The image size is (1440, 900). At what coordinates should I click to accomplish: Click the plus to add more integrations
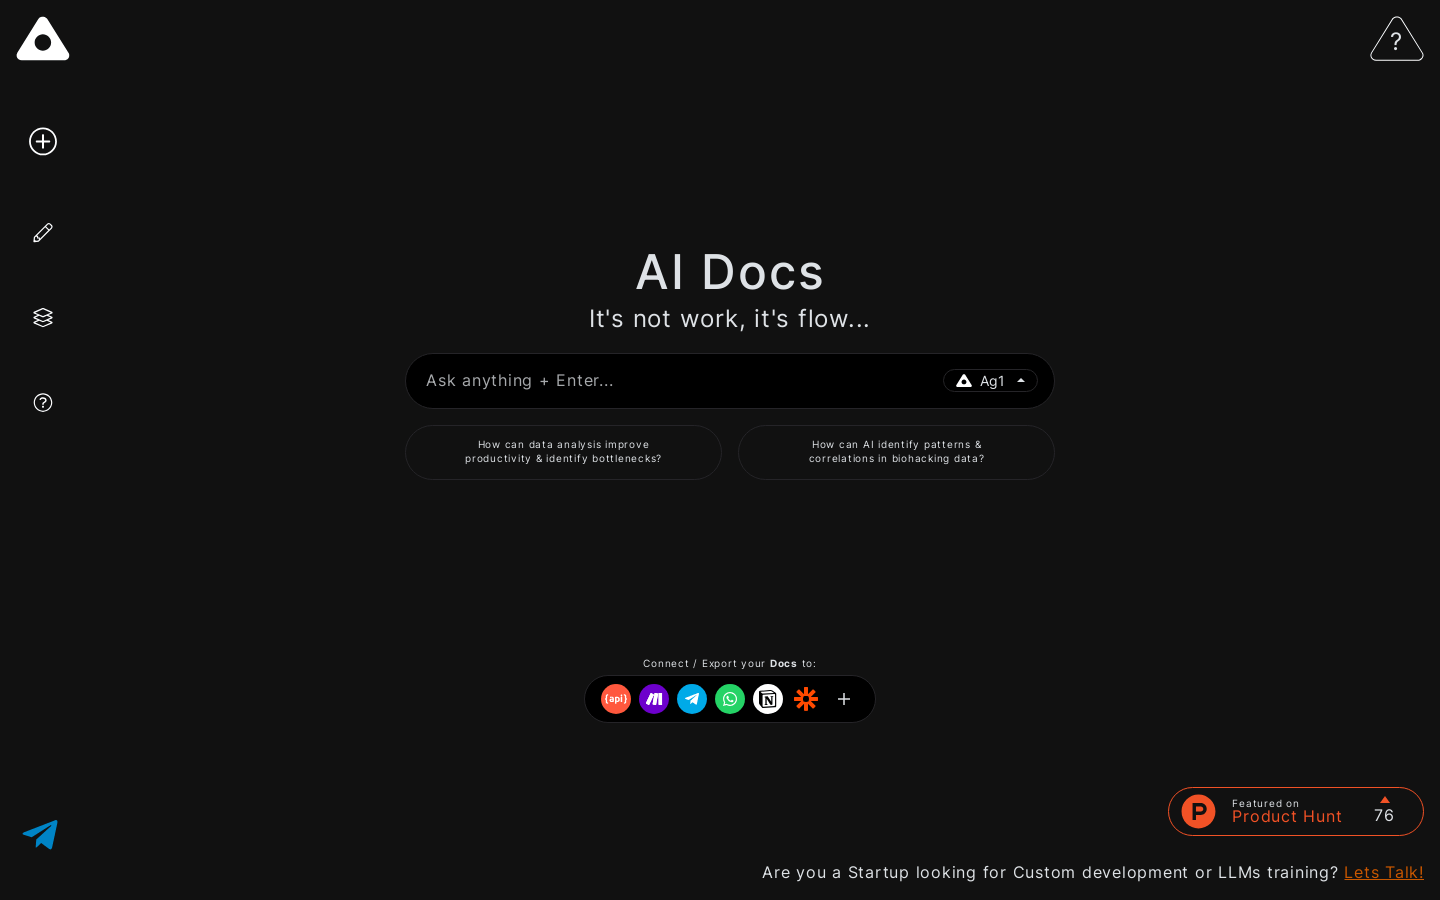coord(844,699)
